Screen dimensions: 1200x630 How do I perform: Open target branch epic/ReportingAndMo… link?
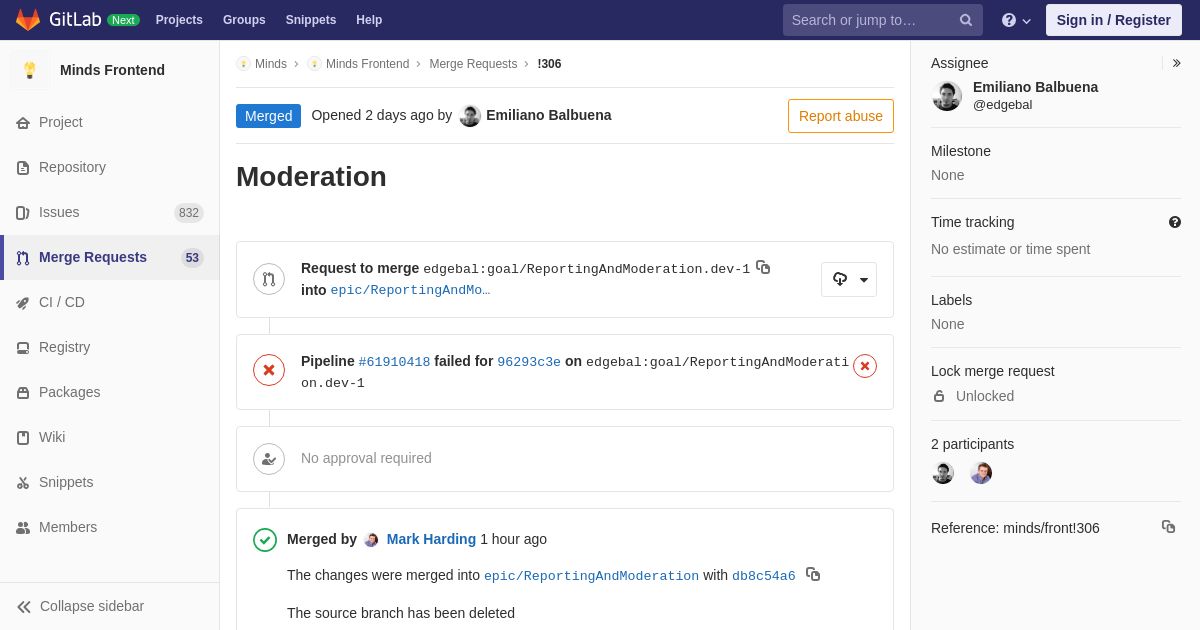tap(410, 290)
